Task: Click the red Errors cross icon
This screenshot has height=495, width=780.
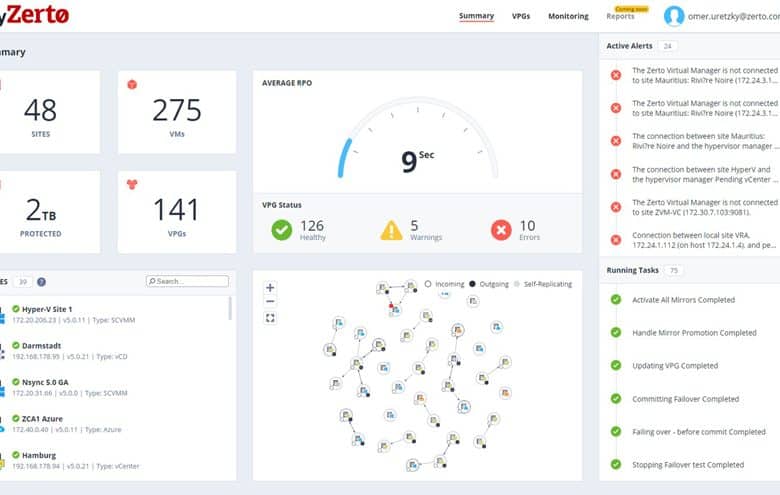Action: tap(501, 230)
